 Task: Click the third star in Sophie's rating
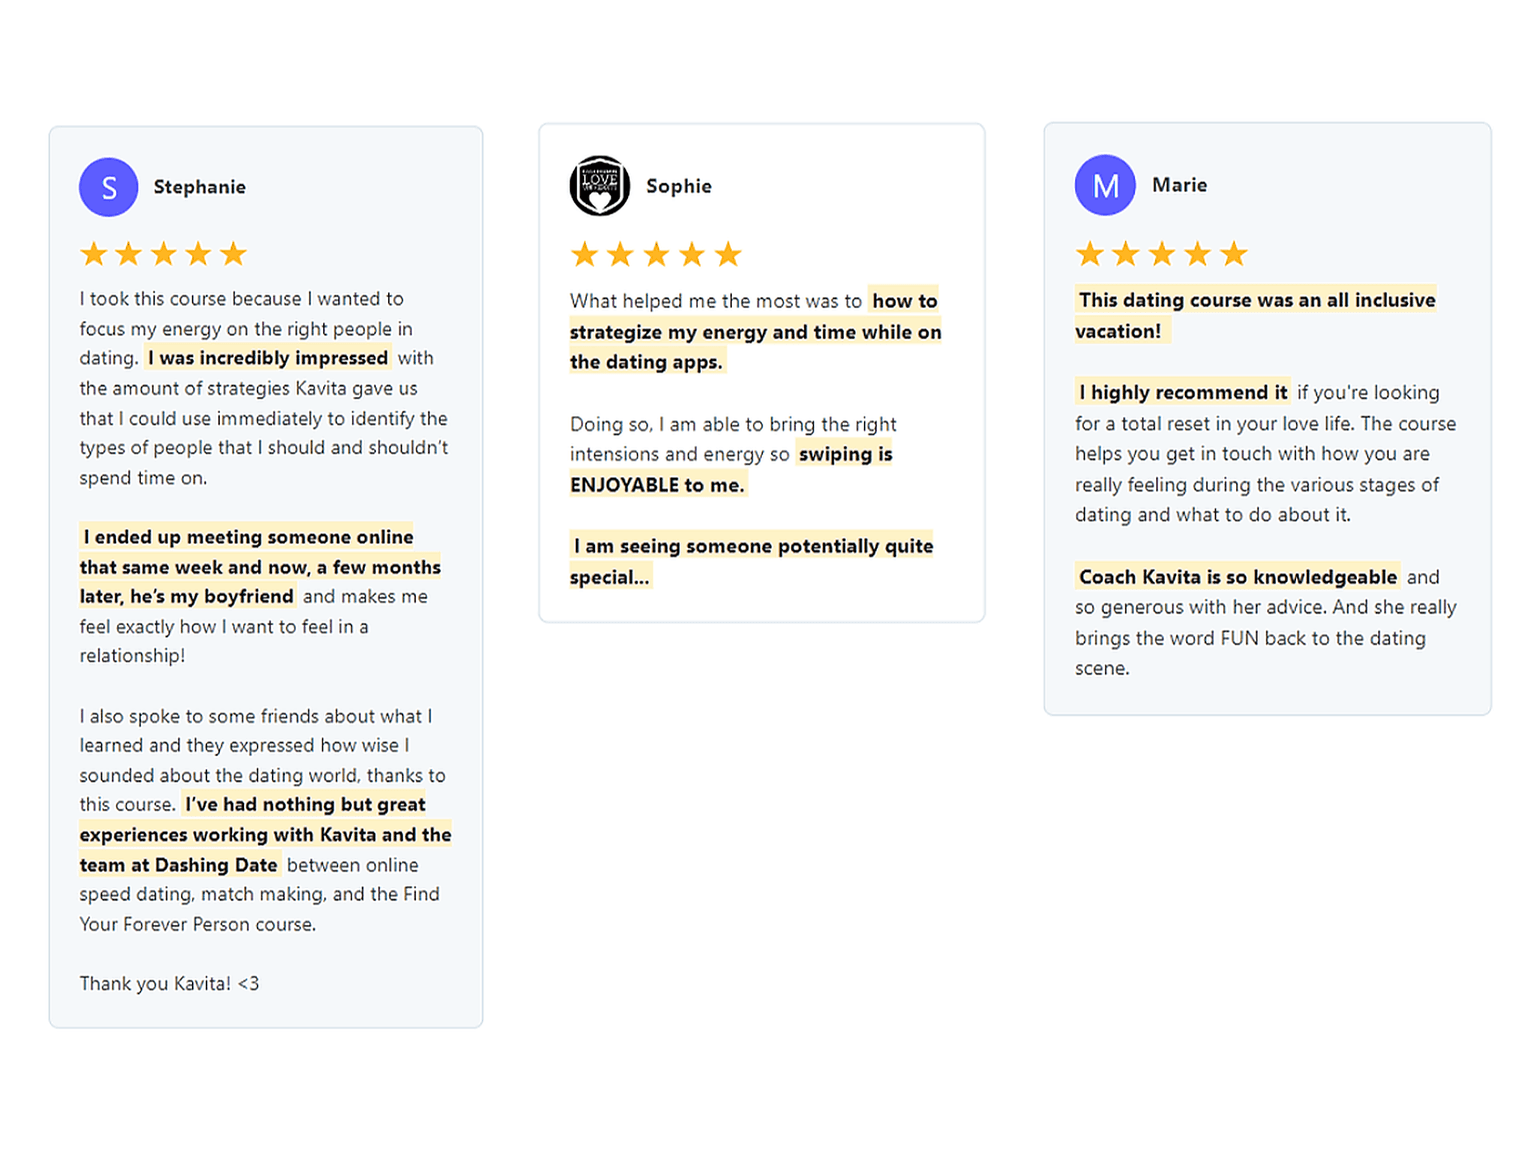656,255
